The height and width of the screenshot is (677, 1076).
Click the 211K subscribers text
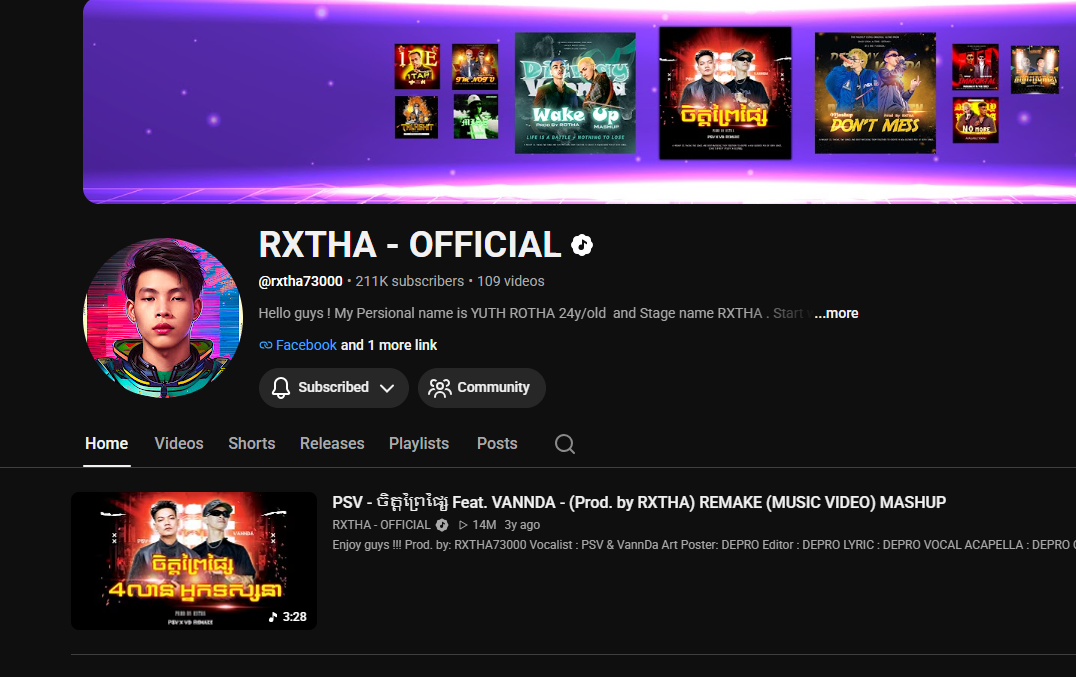pos(410,281)
